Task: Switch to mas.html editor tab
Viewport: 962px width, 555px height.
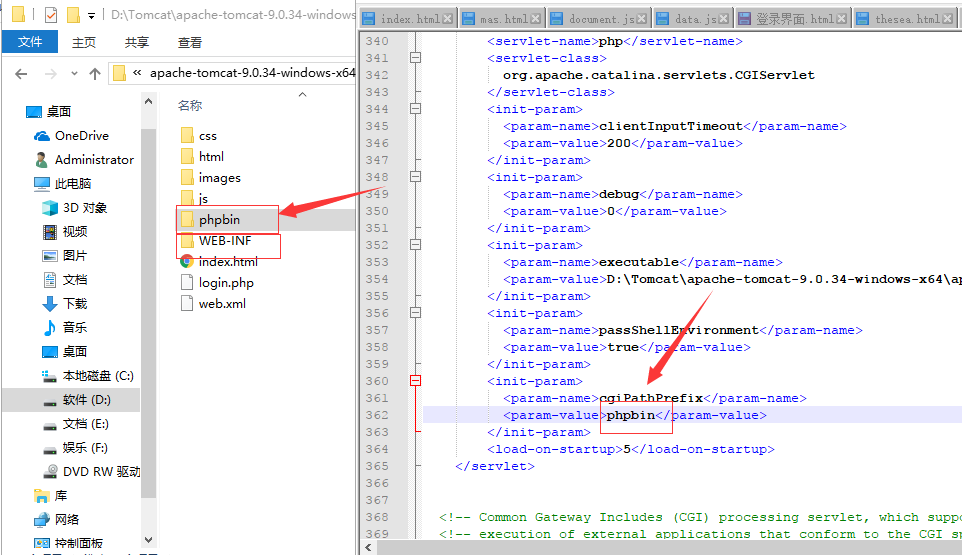Action: 502,19
